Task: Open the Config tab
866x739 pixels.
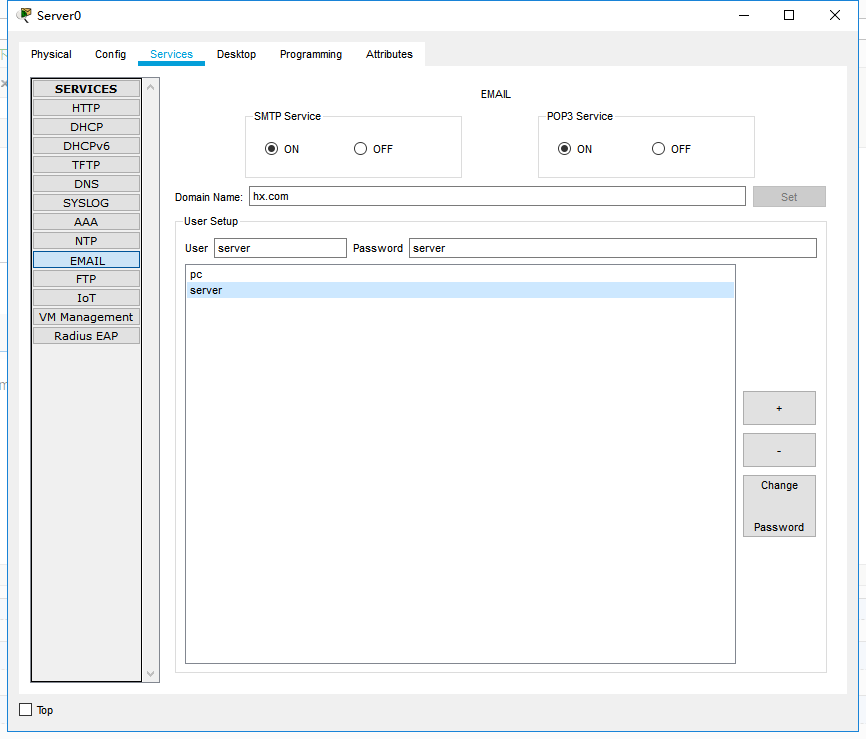Action: click(110, 54)
